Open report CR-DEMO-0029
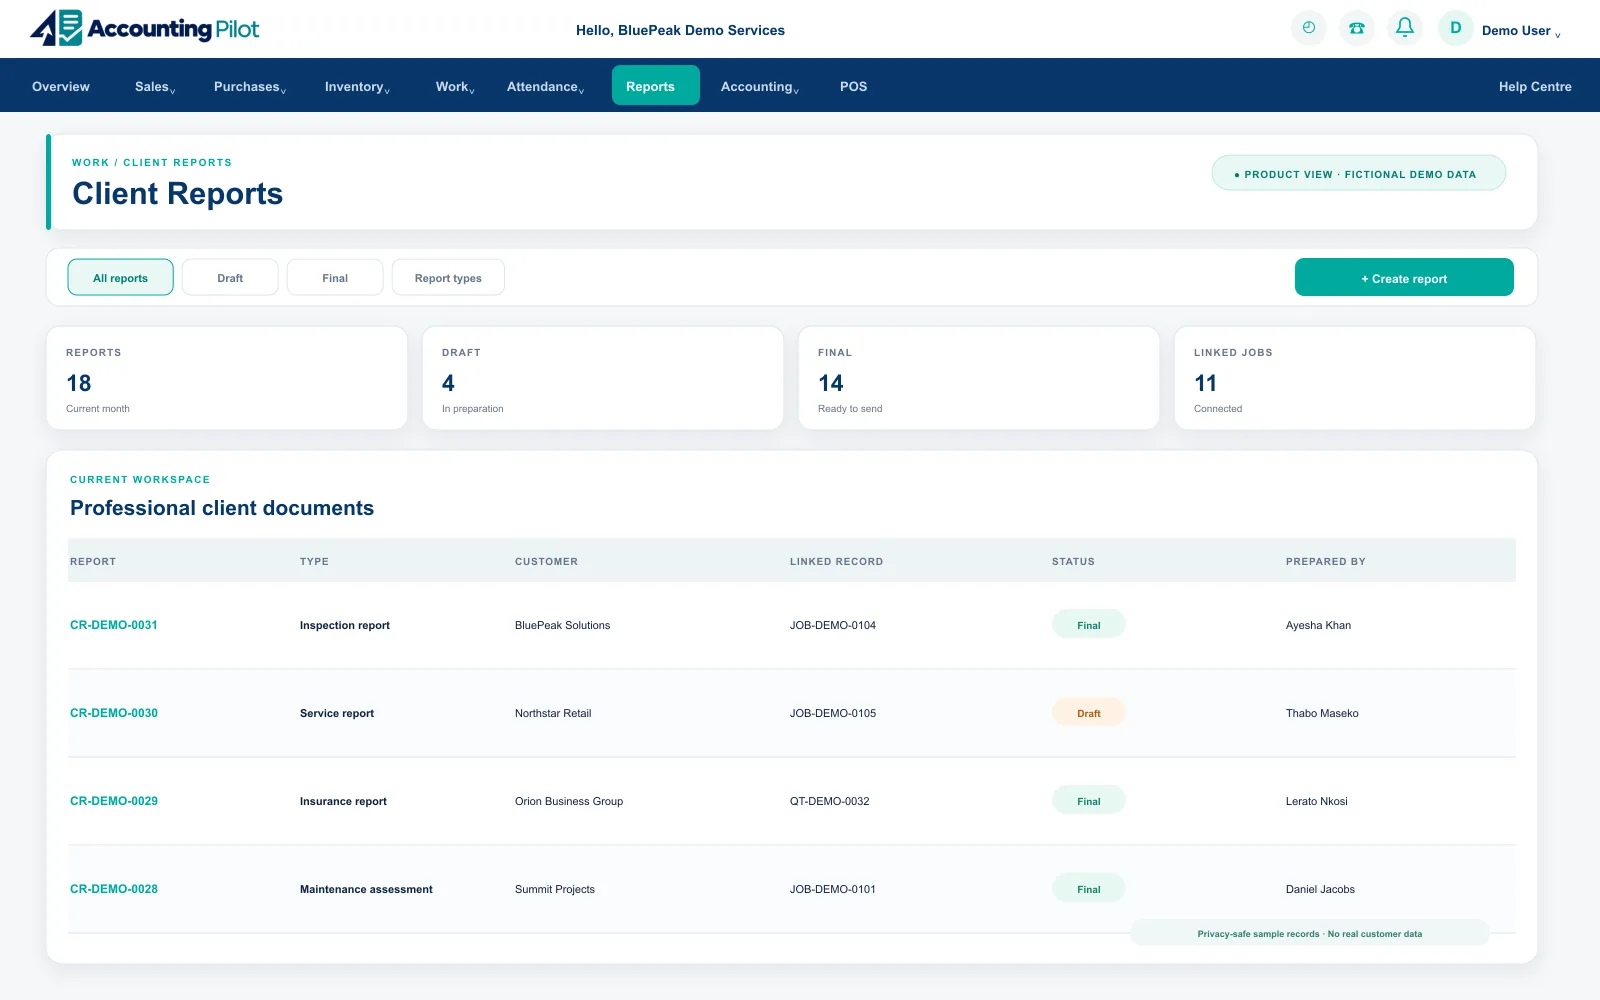Viewport: 1600px width, 1000px height. click(x=114, y=801)
